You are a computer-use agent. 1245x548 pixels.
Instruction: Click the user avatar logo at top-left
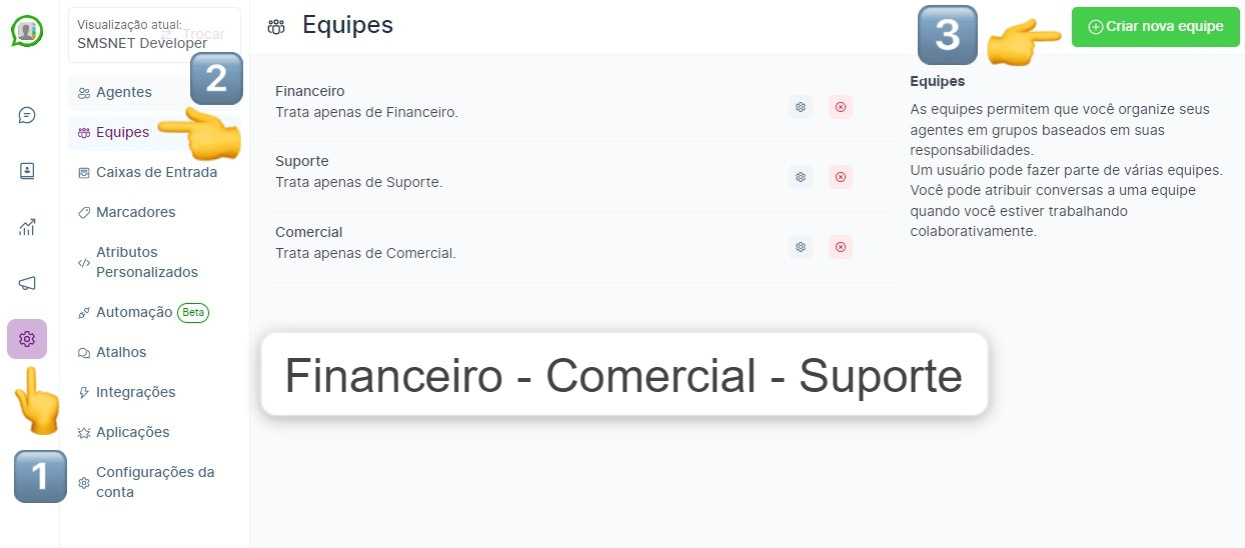27,31
